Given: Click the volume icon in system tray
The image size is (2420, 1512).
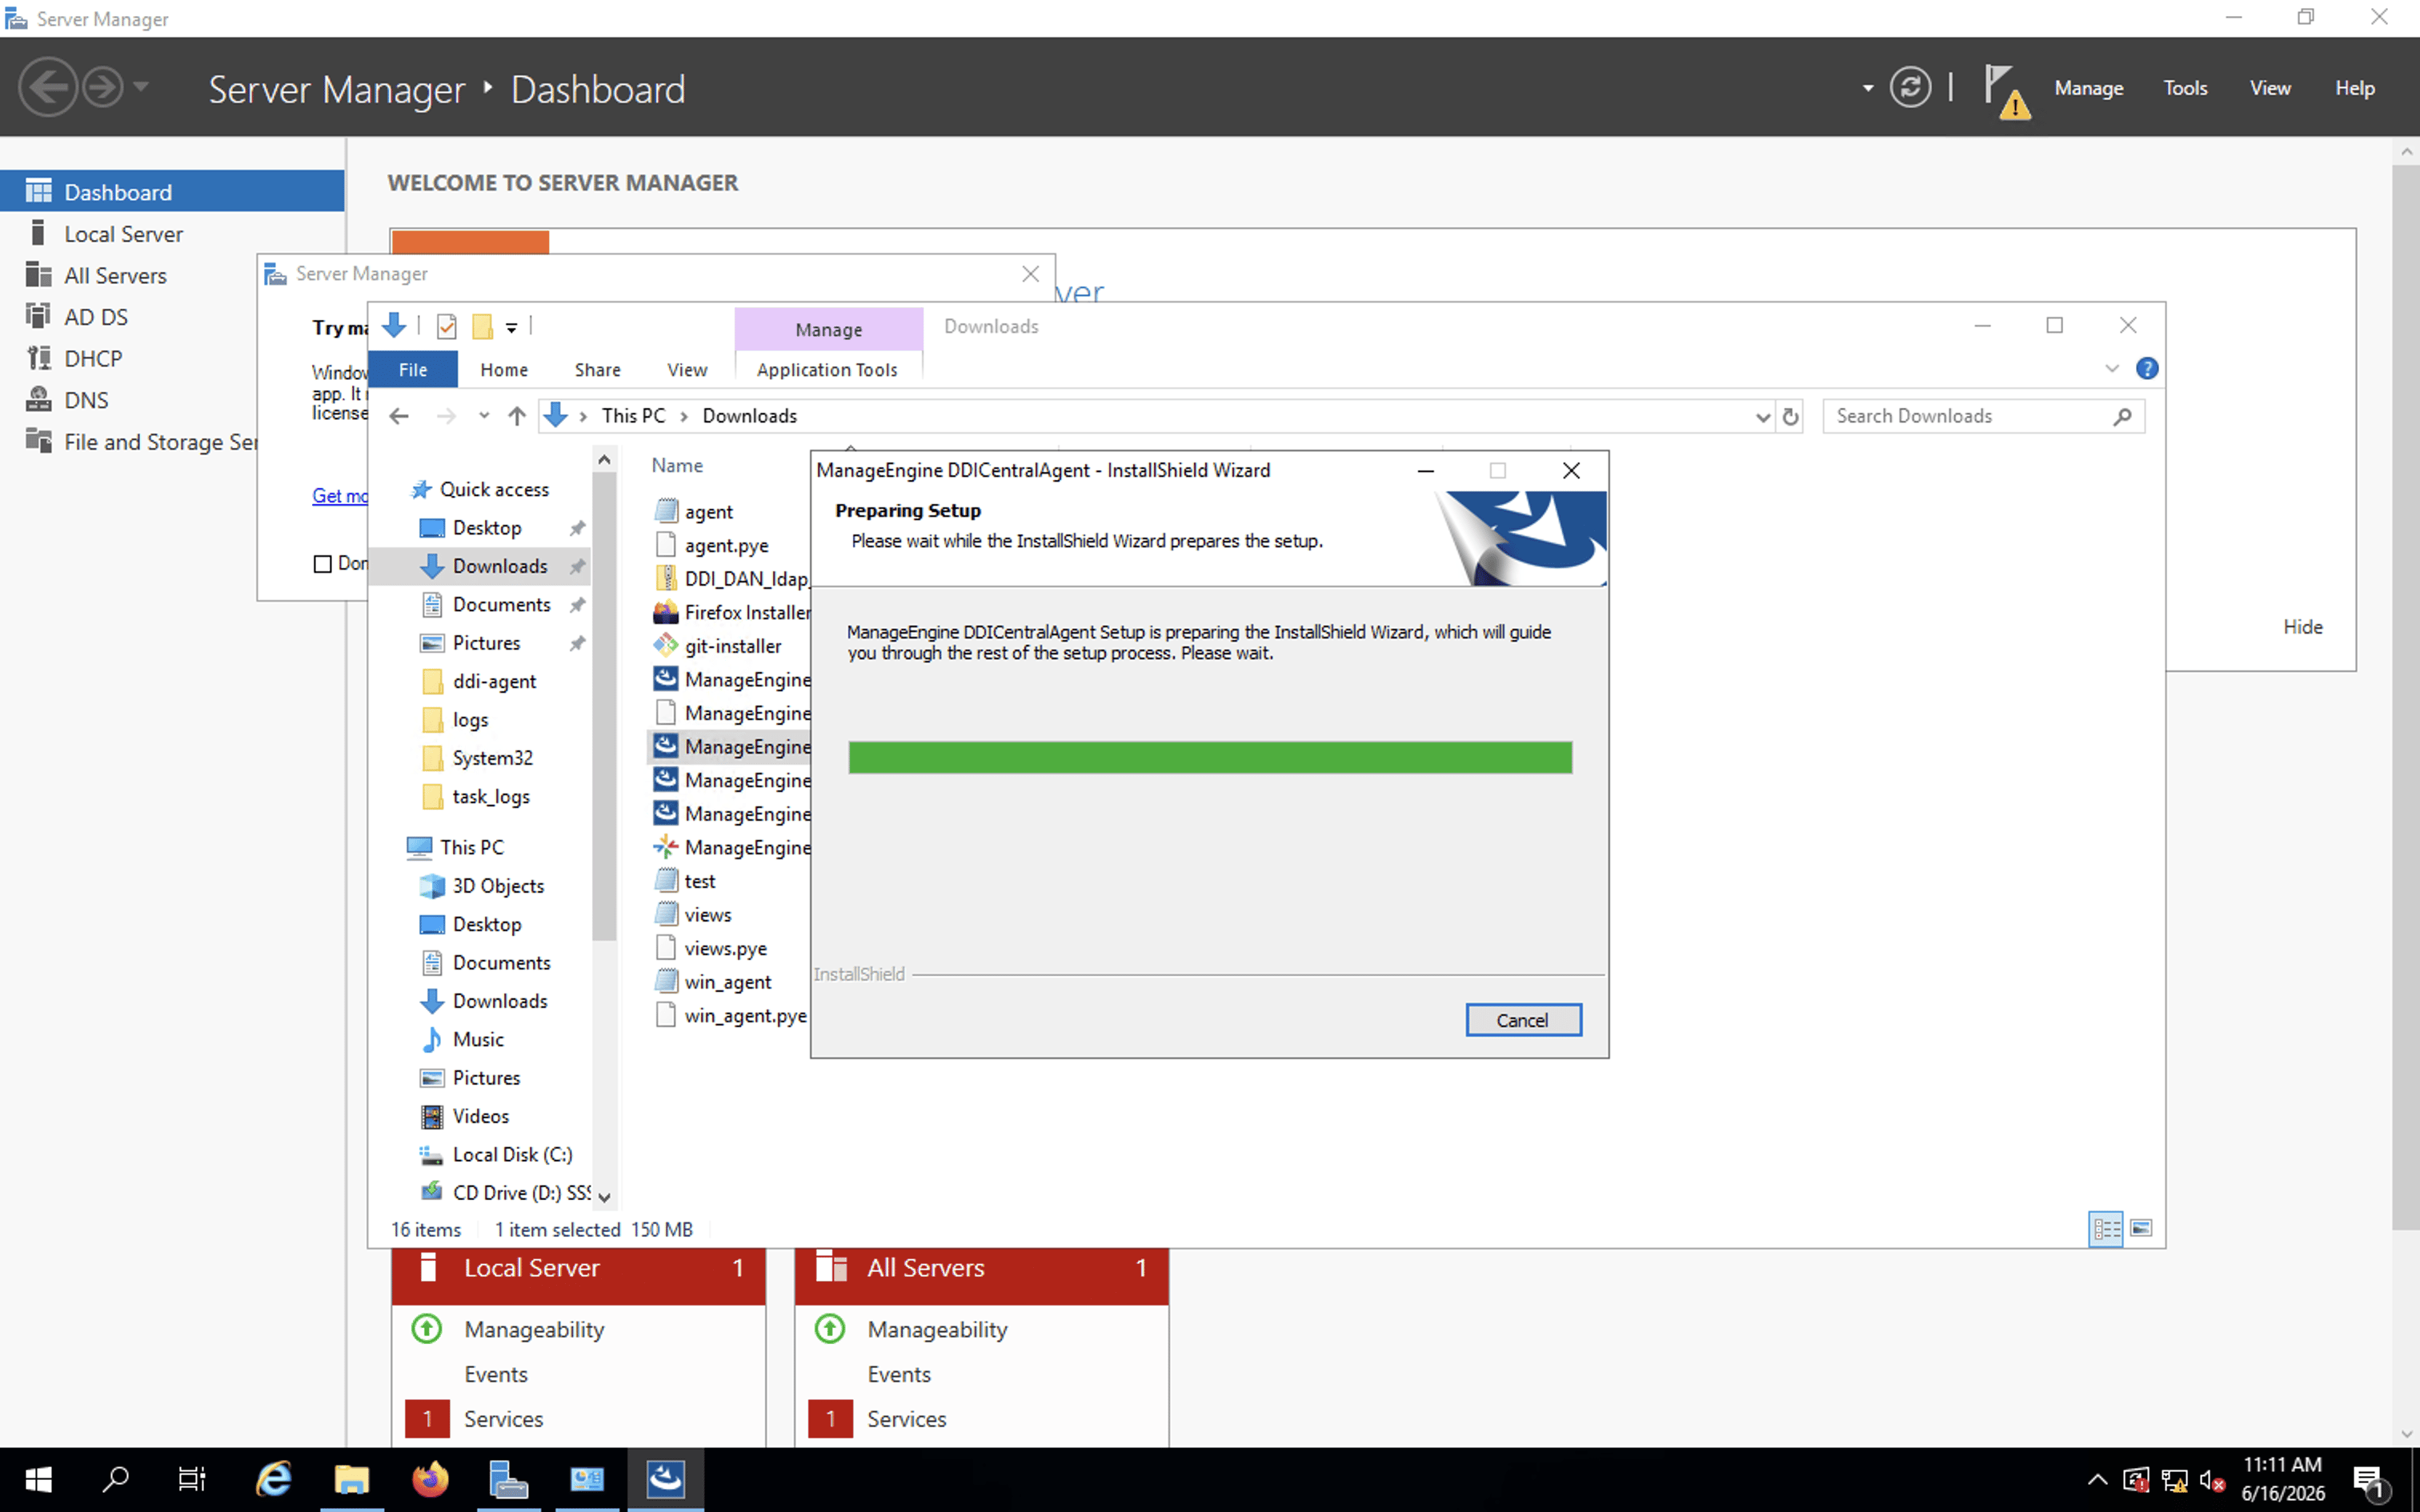Looking at the screenshot, I should pos(2211,1481).
